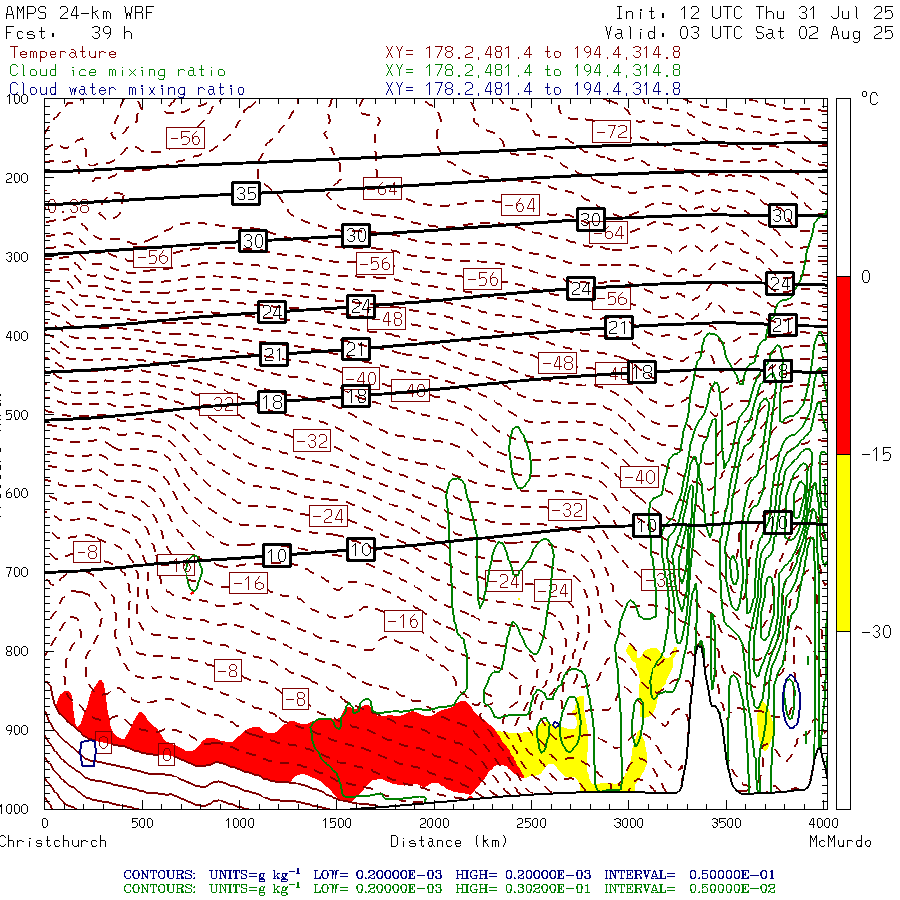Click the '900' pressure axis tick label
Viewport: 900px width, 900px height.
point(17,730)
